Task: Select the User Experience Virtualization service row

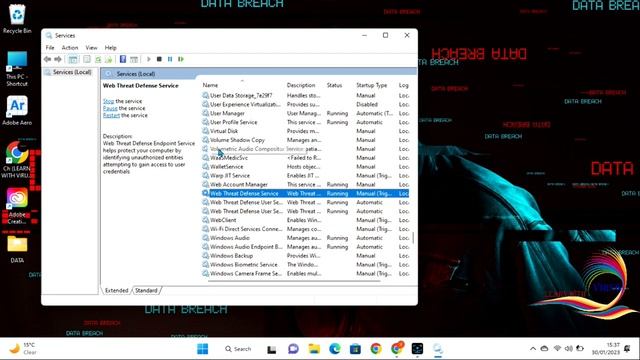Action: pyautogui.click(x=305, y=104)
